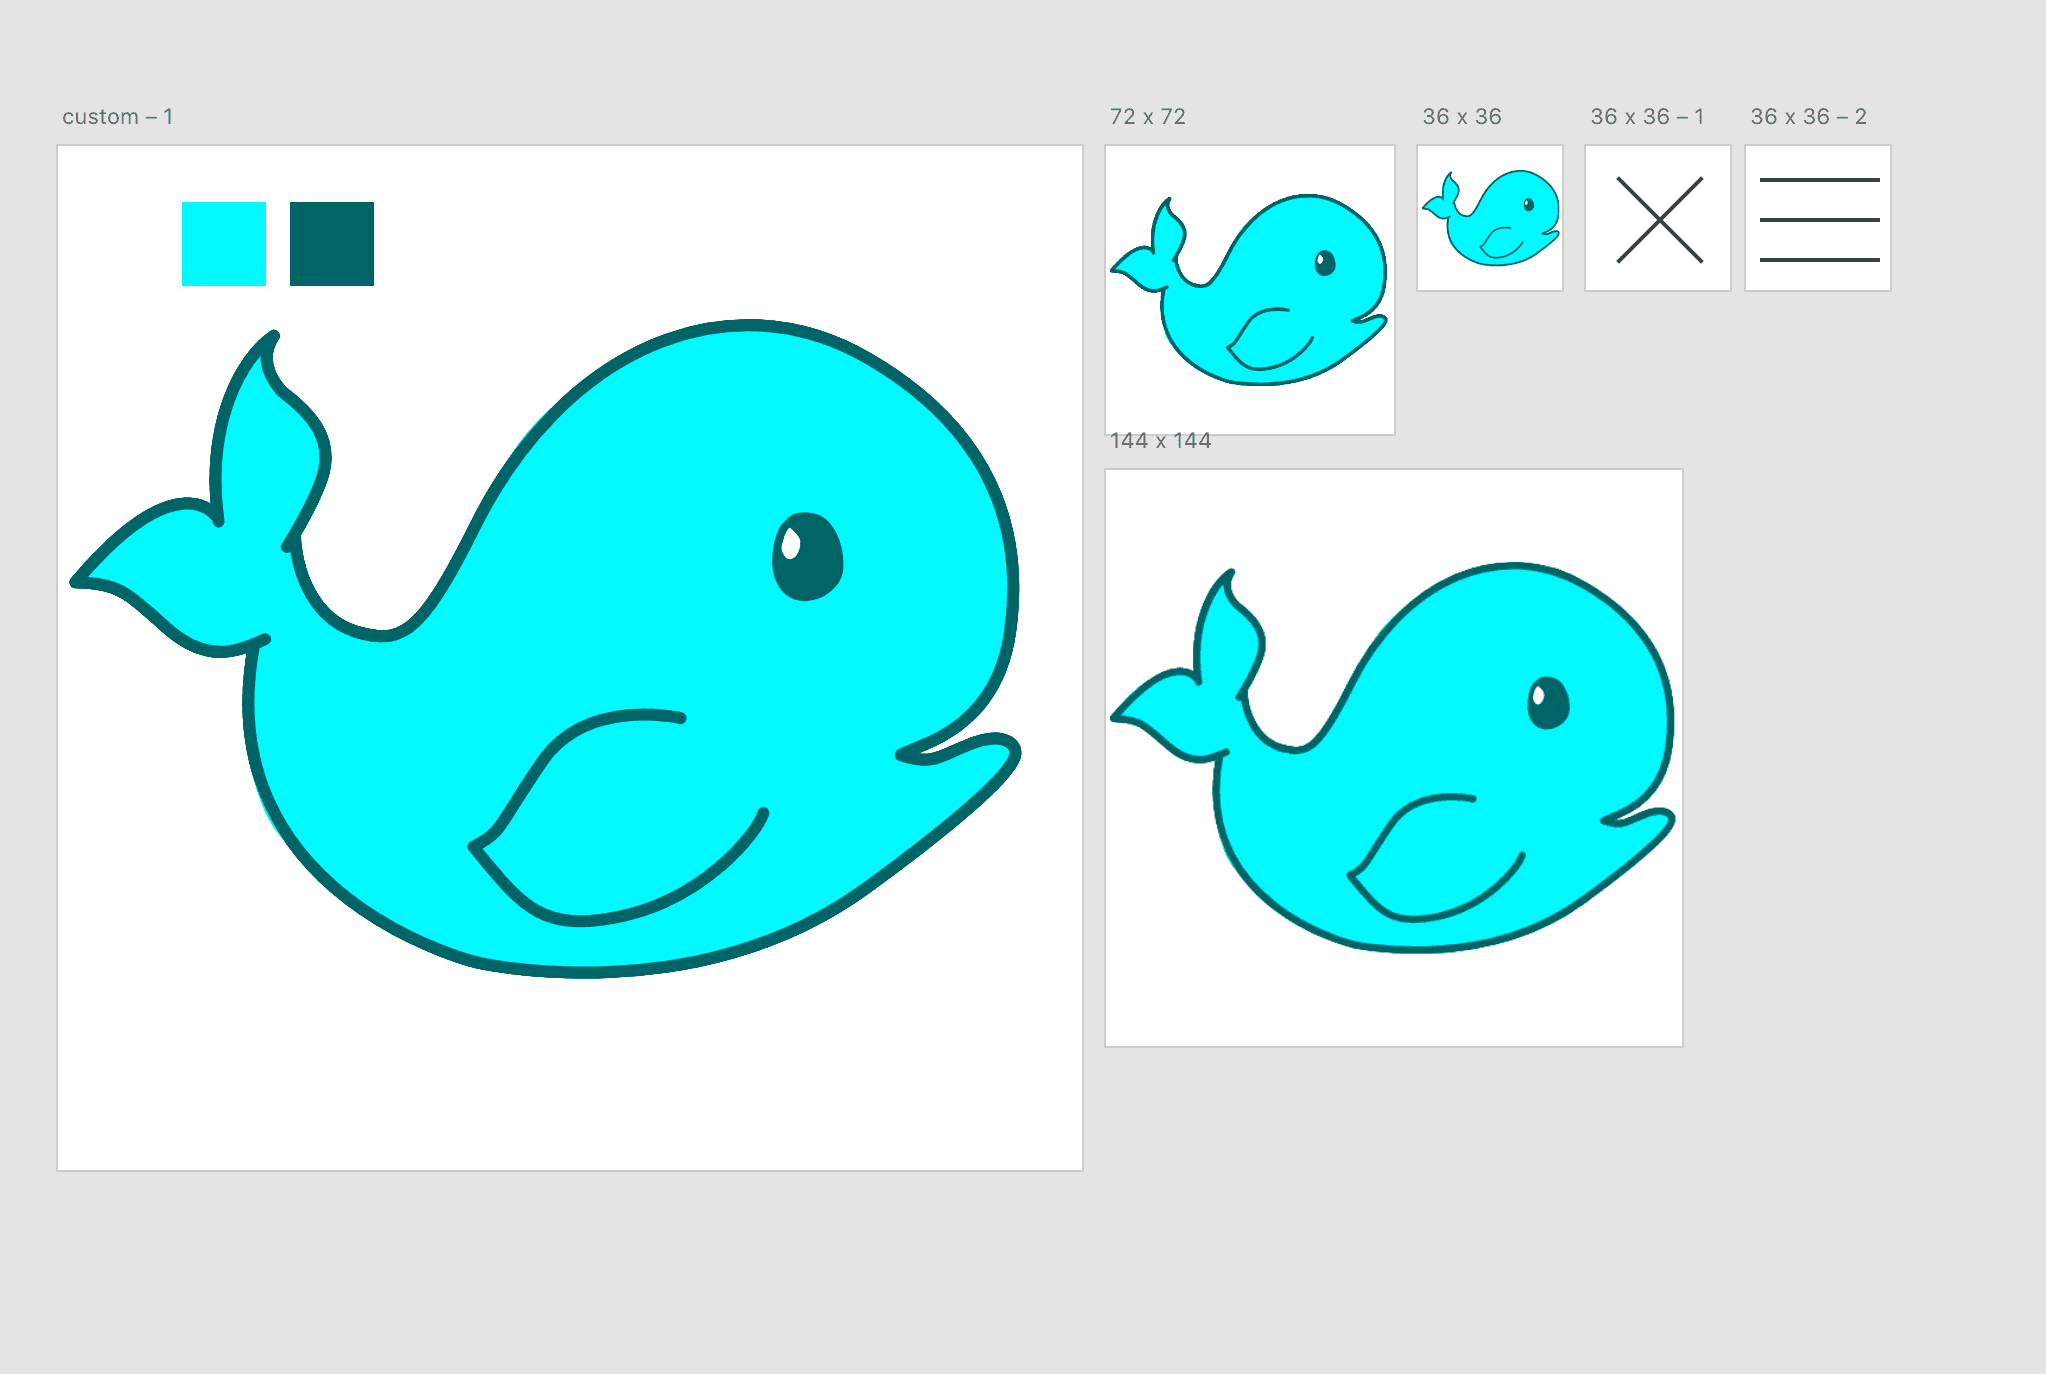Click the "72 x 72" artboard label
Screen dimensions: 2046x1374
click(1147, 117)
